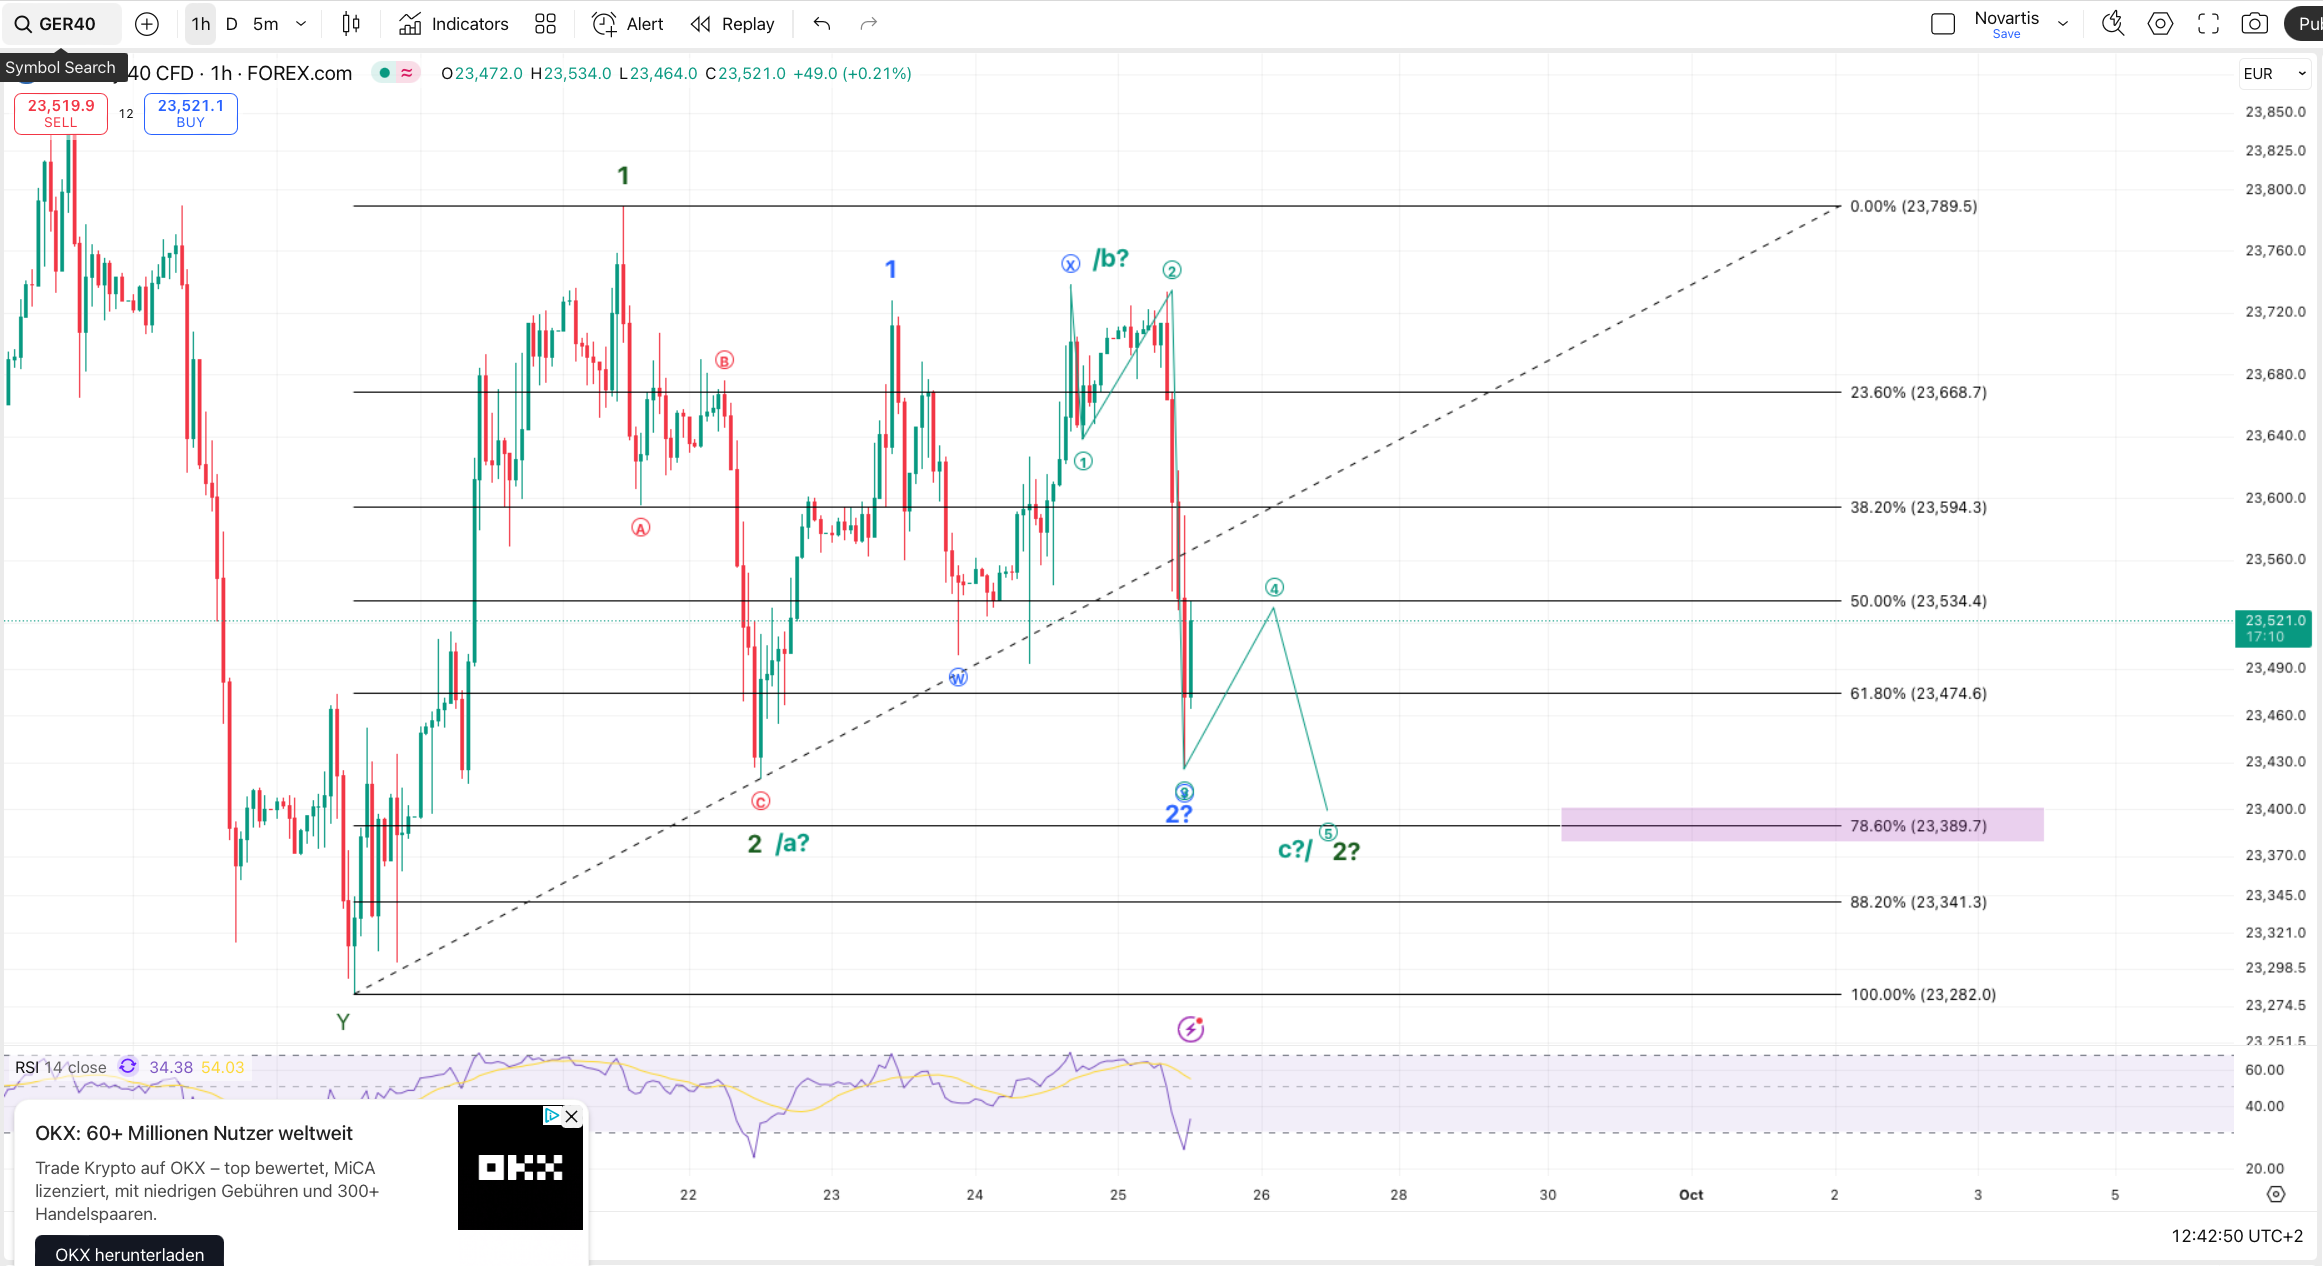2323x1266 pixels.
Task: Click the OKX herunterladen button
Action: 129,1254
